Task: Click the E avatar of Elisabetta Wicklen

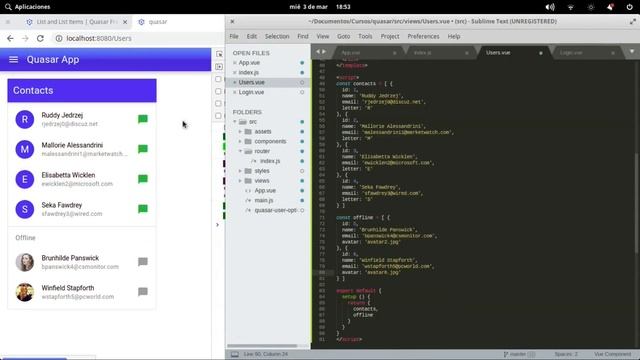Action: coord(25,179)
